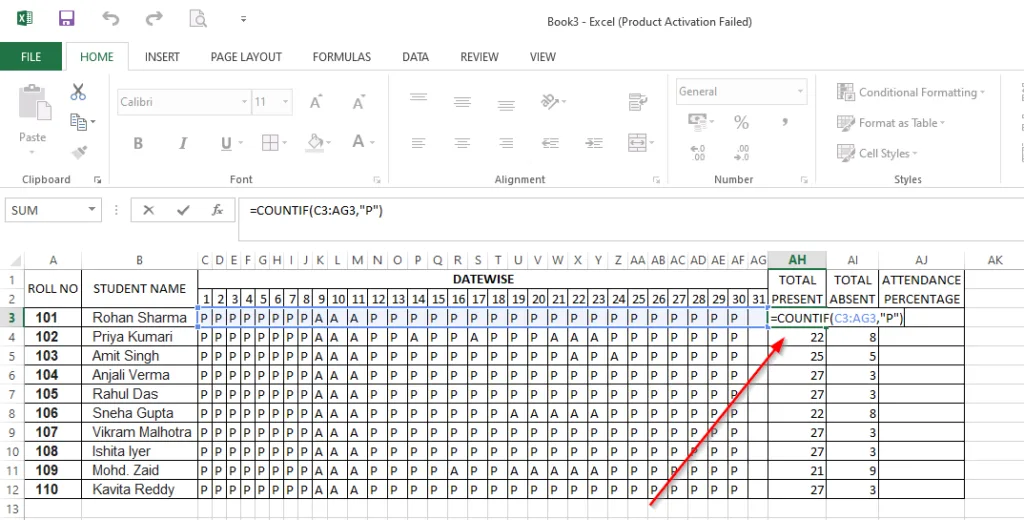Apply Percent Style format
Image resolution: width=1024 pixels, height=520 pixels.
pos(741,122)
